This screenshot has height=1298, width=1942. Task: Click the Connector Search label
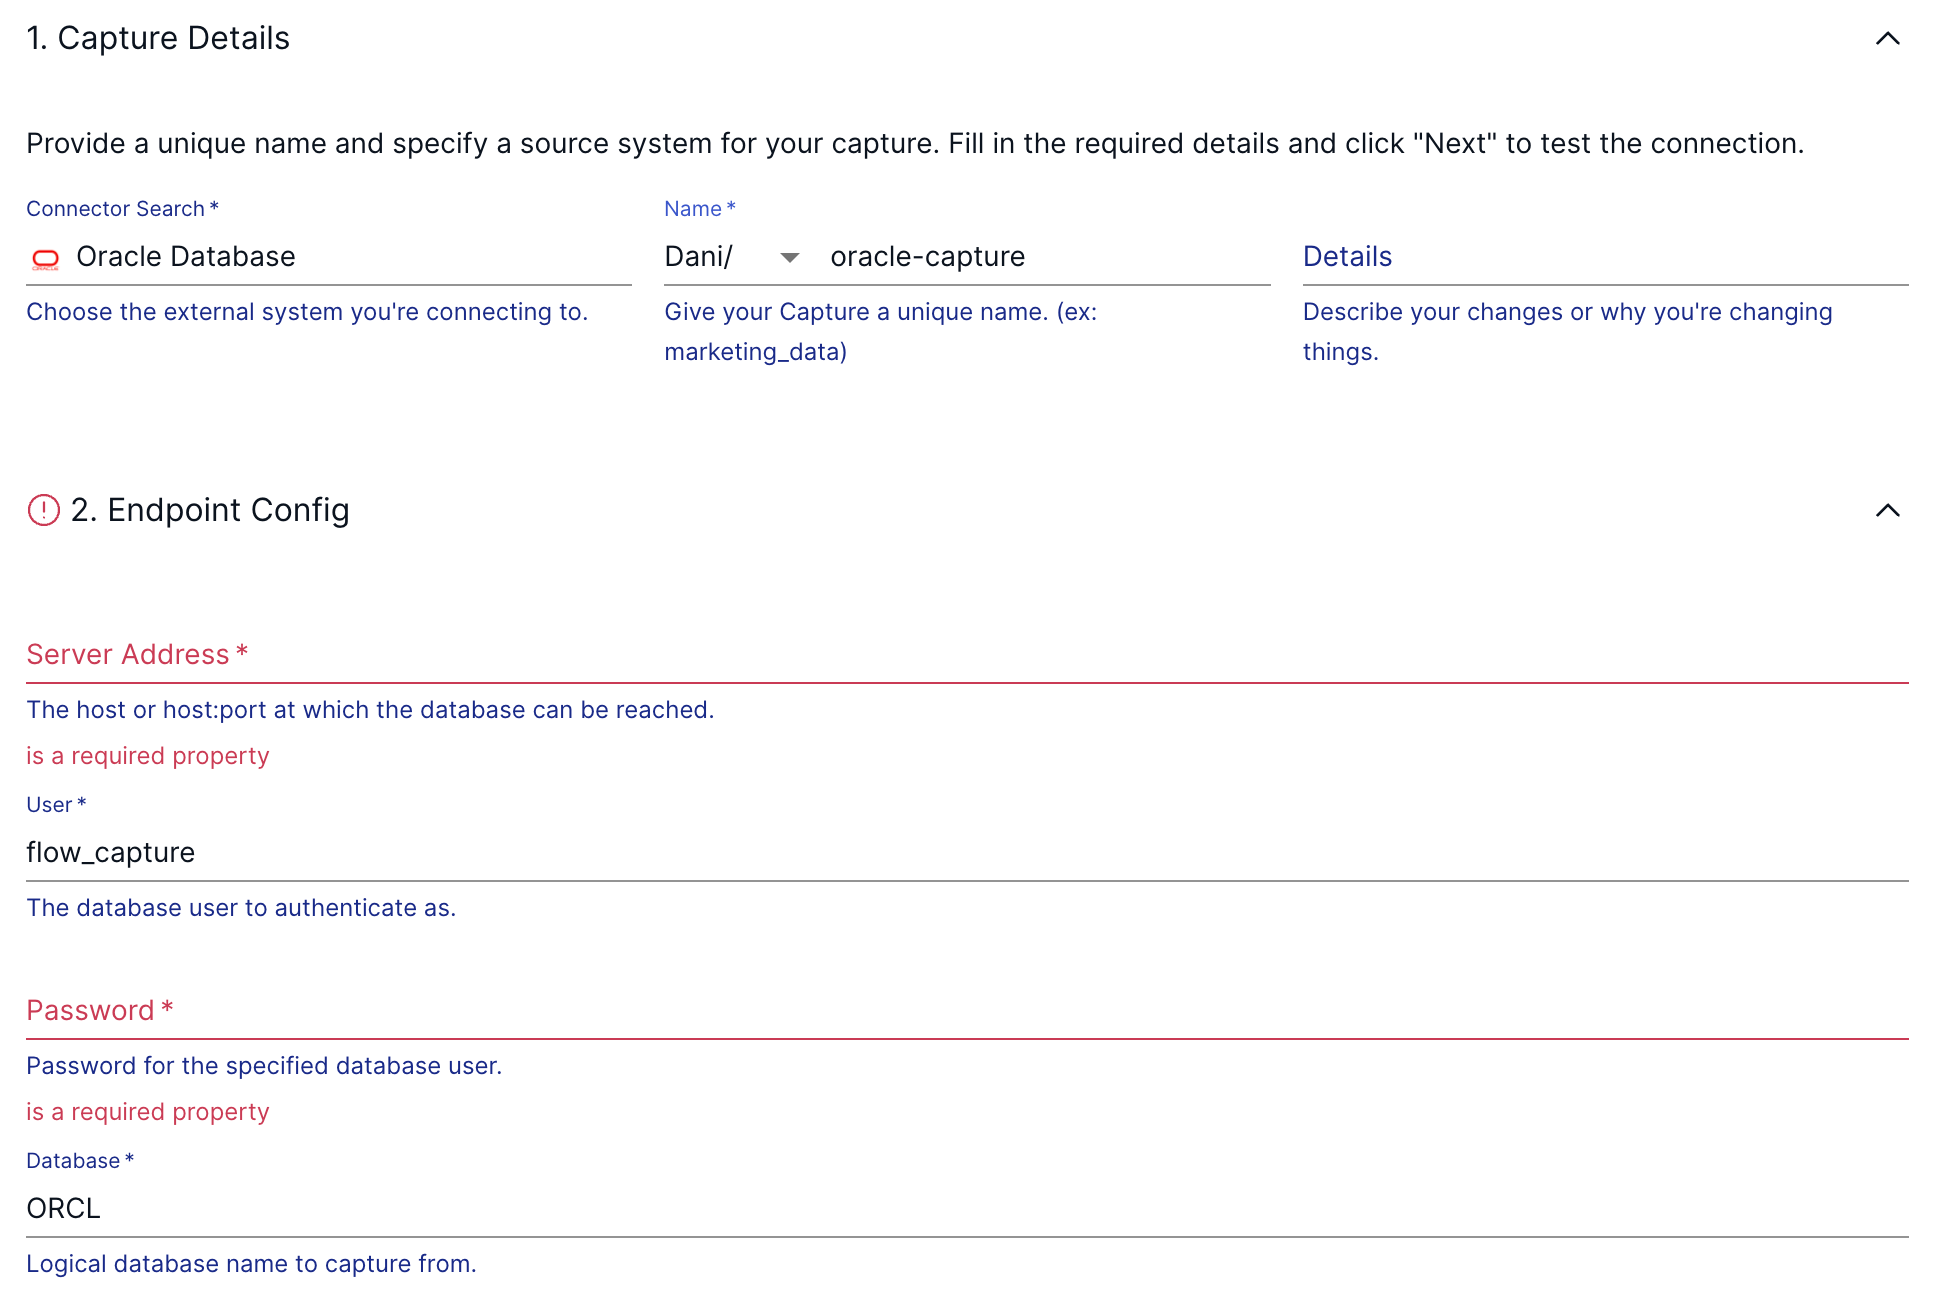(x=116, y=209)
